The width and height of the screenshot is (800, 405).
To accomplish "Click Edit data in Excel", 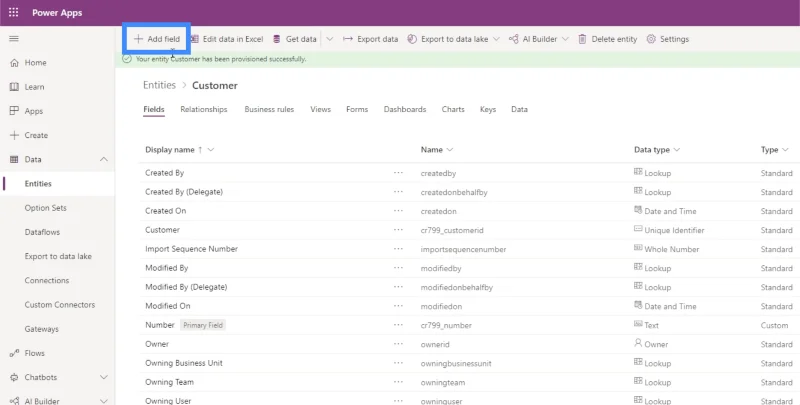I will [x=227, y=39].
